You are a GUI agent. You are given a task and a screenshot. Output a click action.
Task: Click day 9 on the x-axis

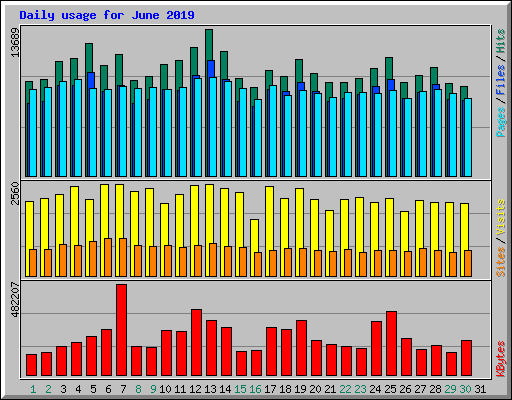153,389
